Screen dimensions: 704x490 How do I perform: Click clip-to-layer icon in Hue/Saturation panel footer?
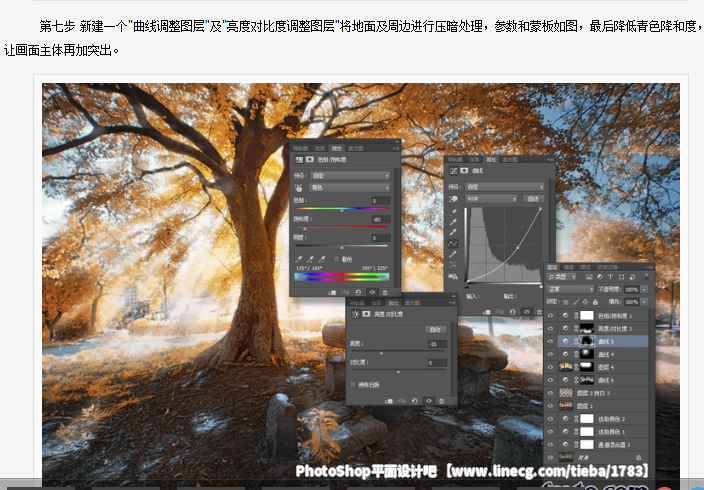click(x=332, y=292)
